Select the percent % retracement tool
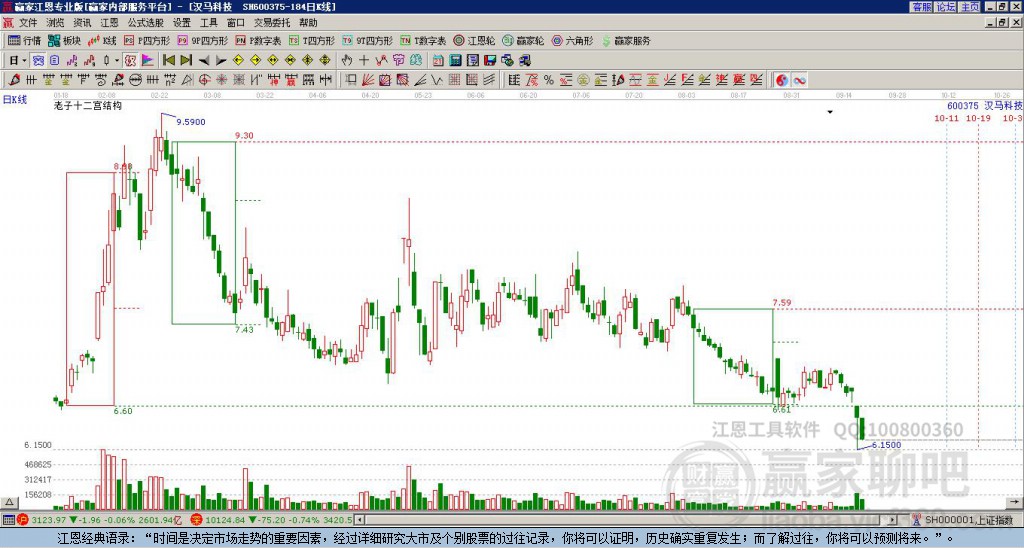Viewport: 1024px width, 548px height. pos(549,80)
